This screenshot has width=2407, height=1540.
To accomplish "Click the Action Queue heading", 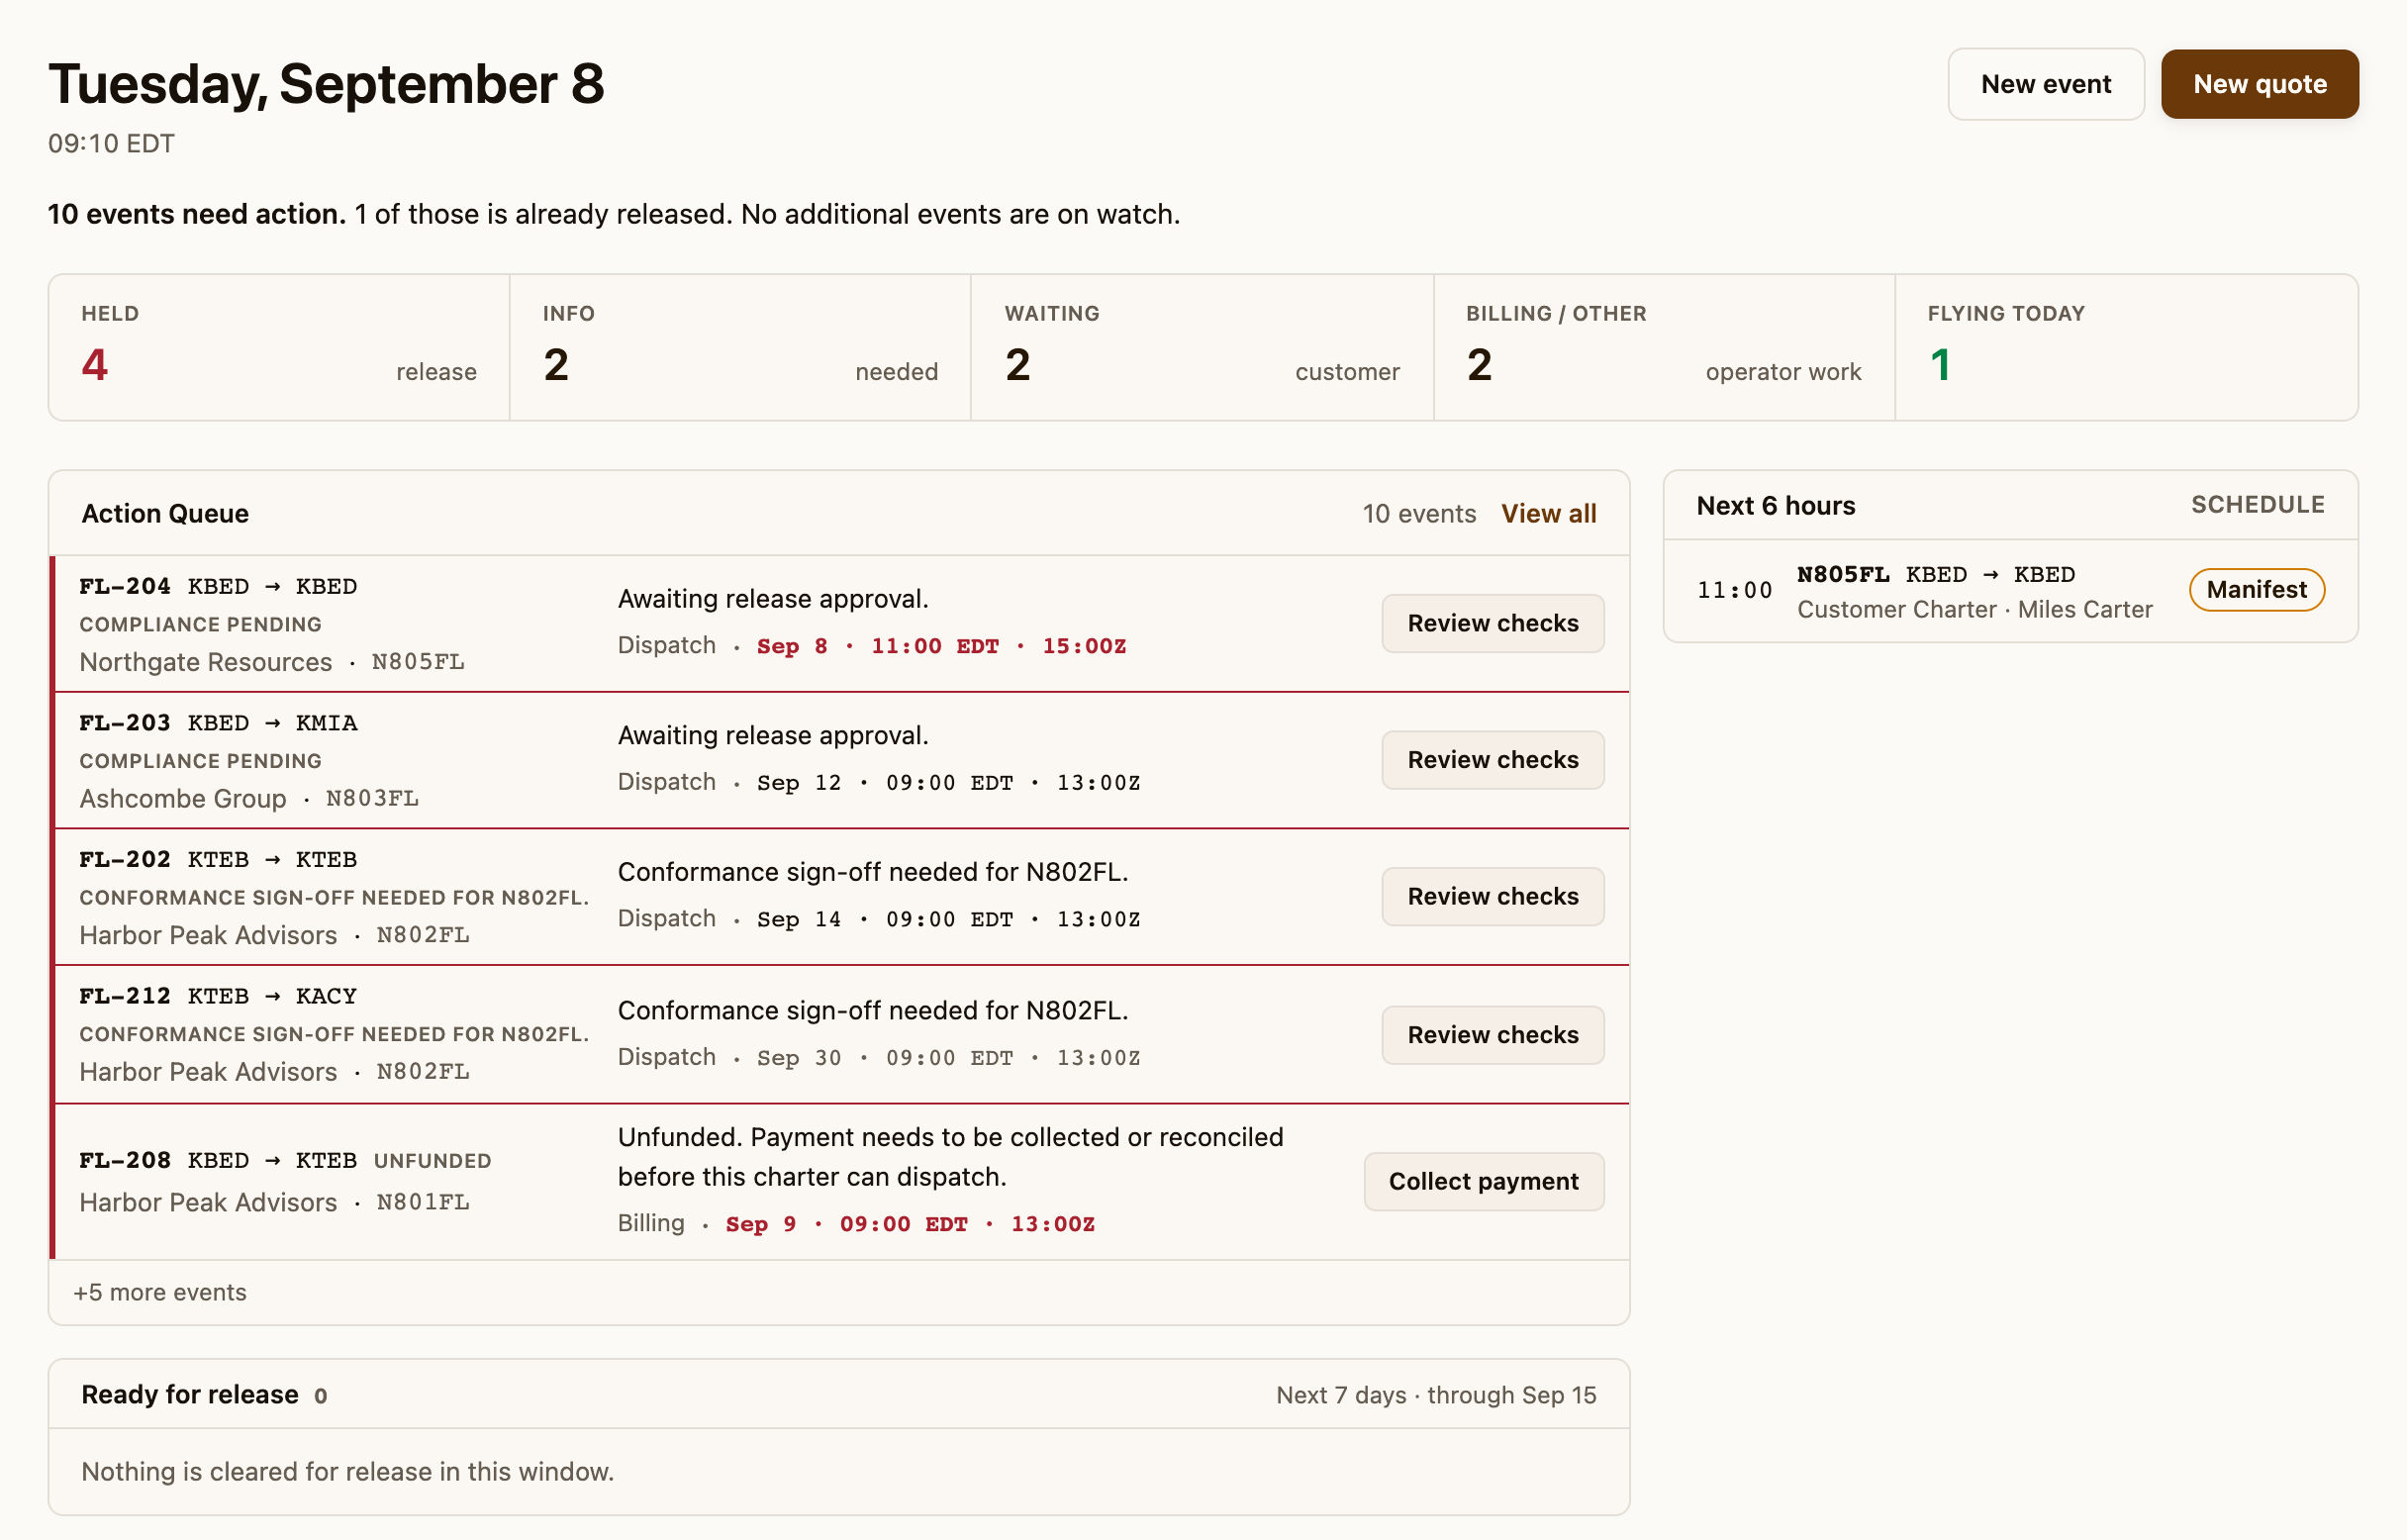I will point(165,513).
